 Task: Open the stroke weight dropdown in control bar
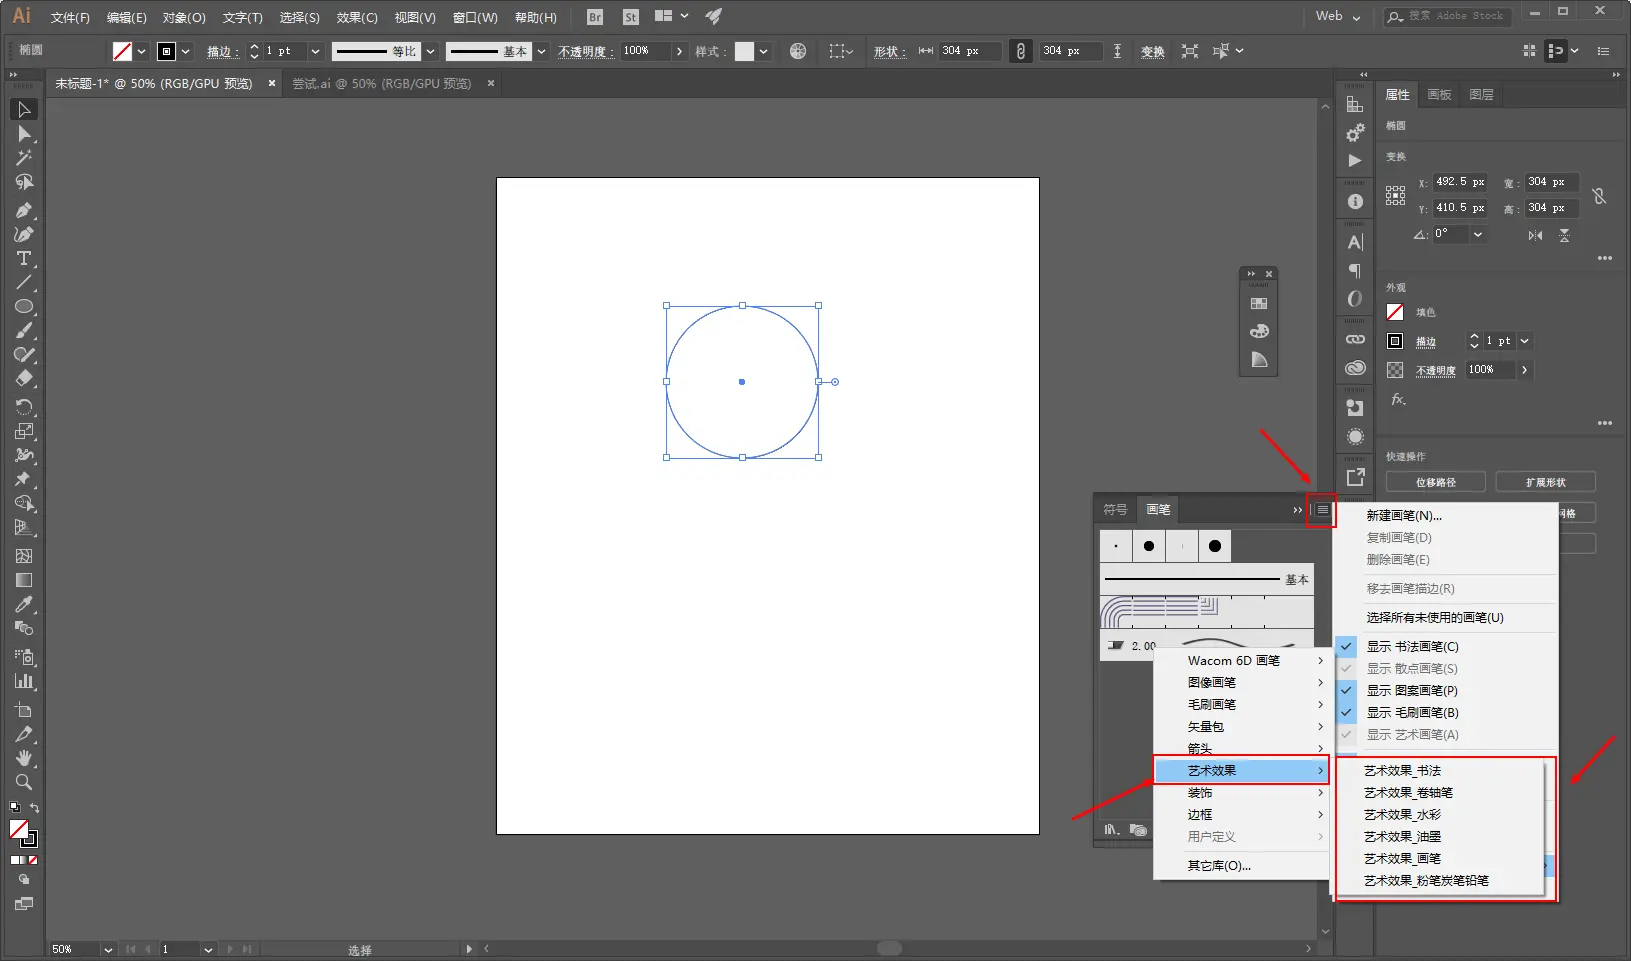[x=315, y=51]
